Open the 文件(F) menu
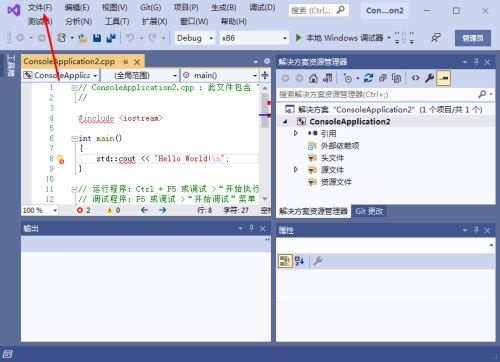The image size is (500, 362). pyautogui.click(x=40, y=8)
